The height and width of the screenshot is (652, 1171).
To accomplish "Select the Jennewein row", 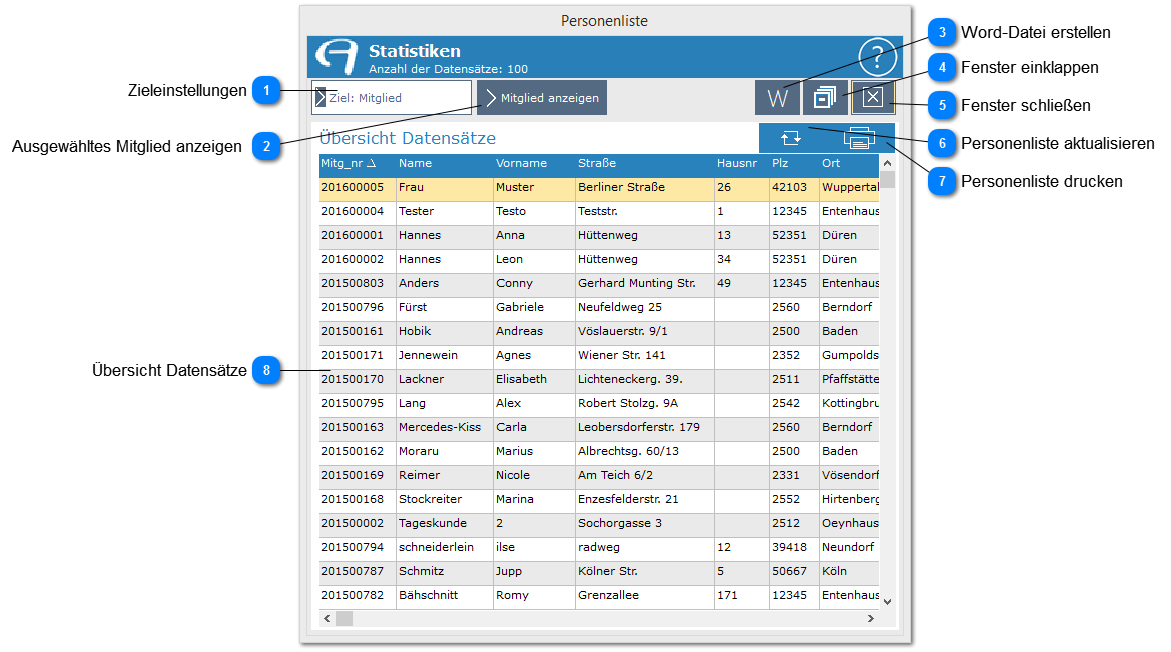I will (599, 356).
